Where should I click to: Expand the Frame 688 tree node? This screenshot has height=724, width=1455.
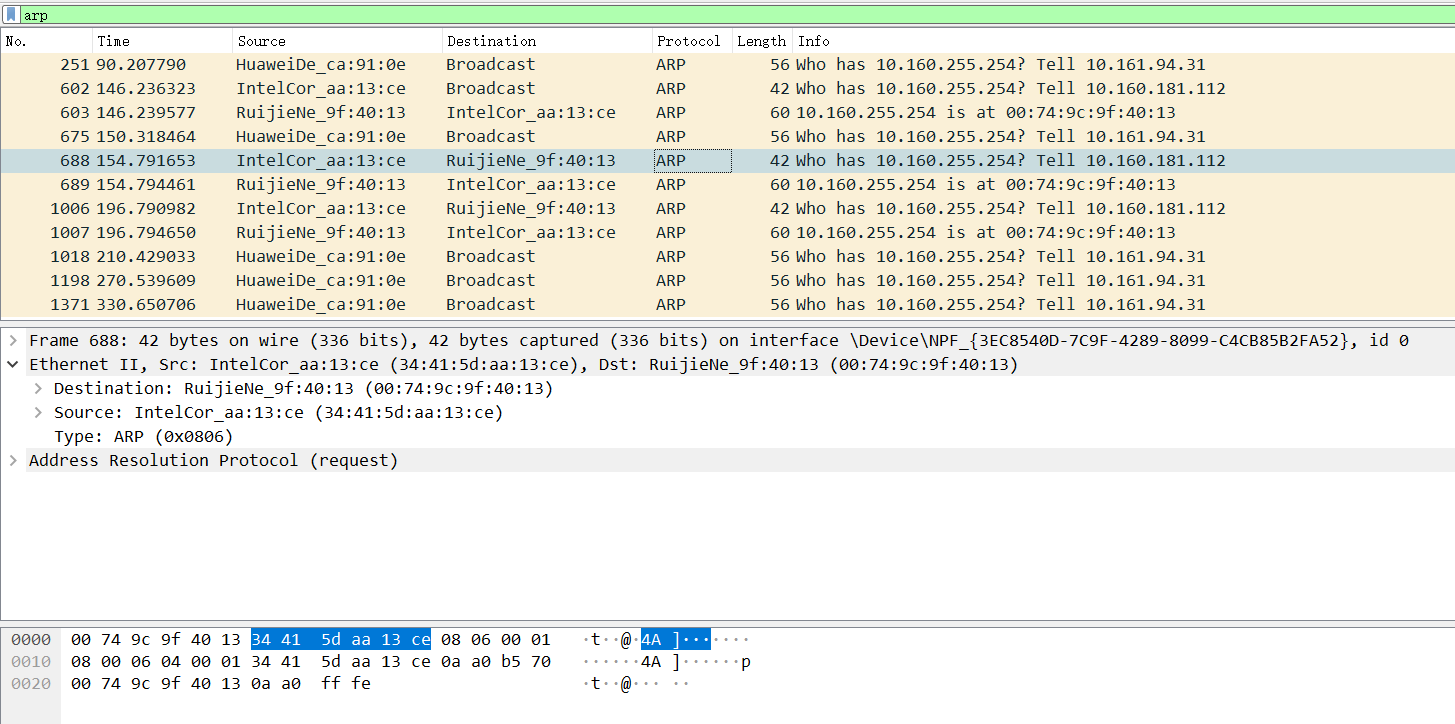coord(13,341)
